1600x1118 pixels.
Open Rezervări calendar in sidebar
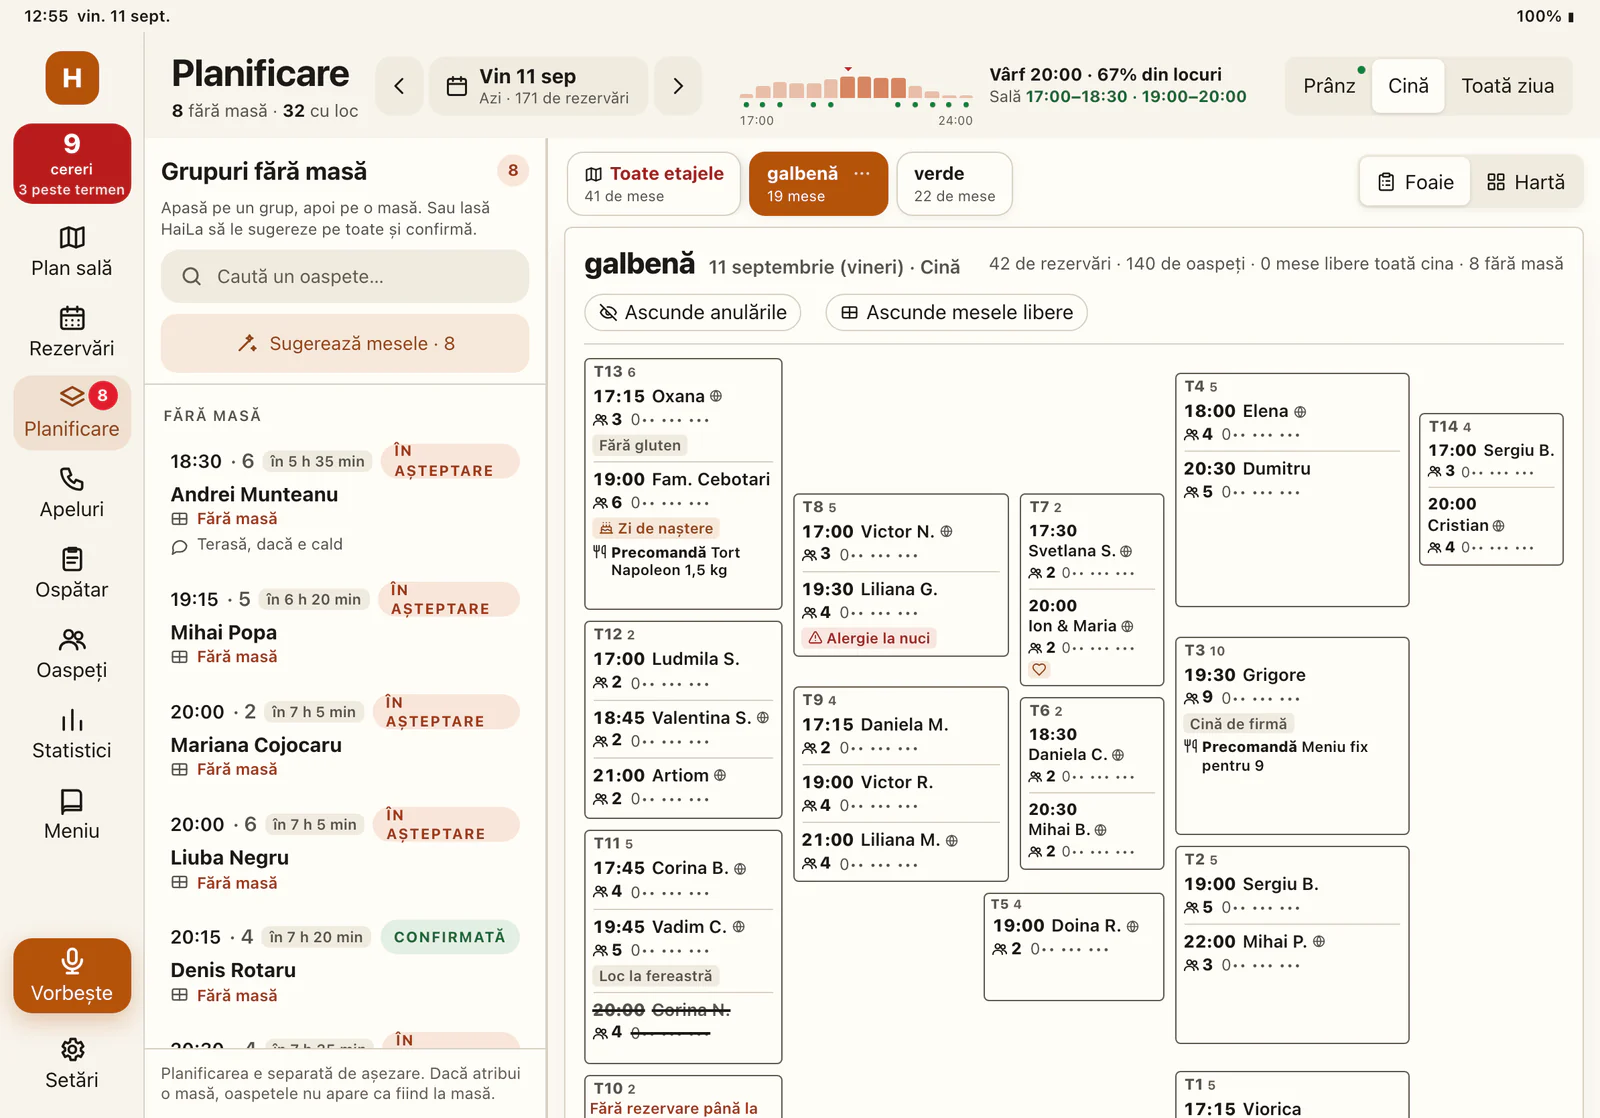coord(72,332)
